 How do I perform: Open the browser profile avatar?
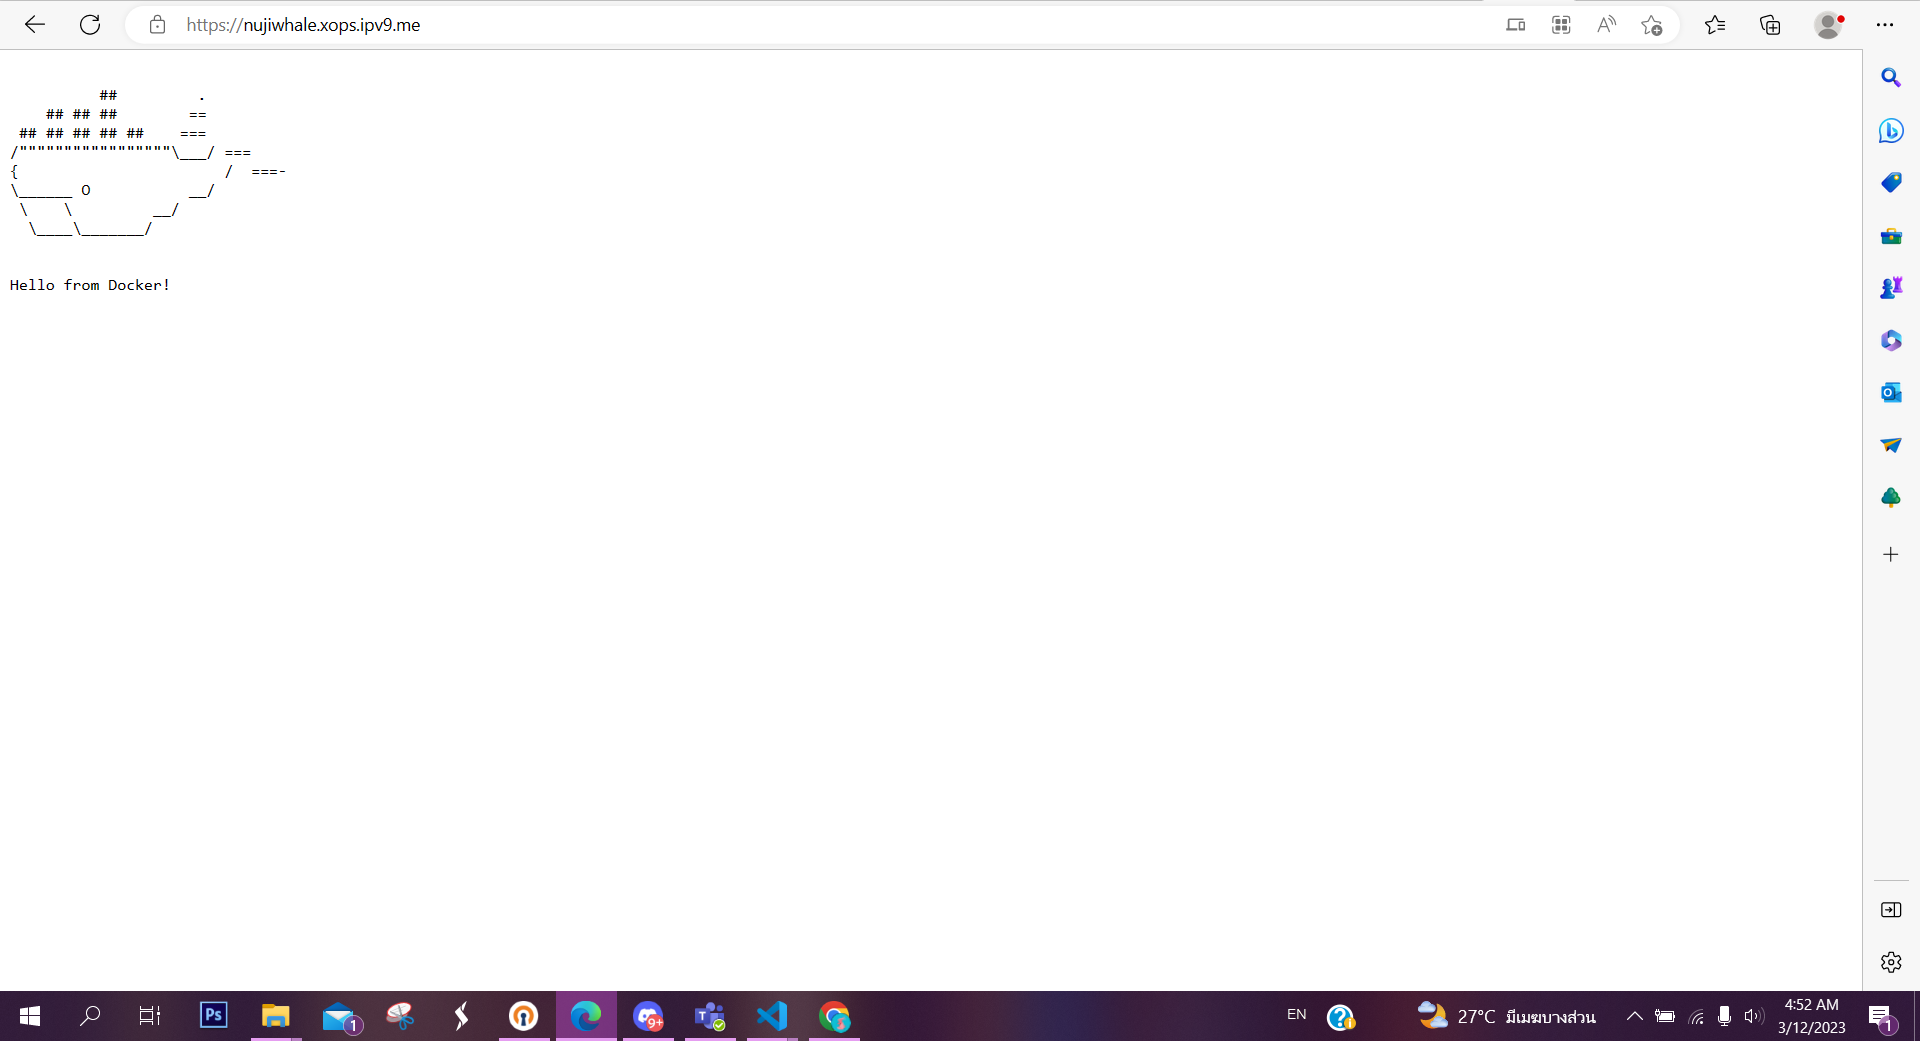pos(1829,25)
